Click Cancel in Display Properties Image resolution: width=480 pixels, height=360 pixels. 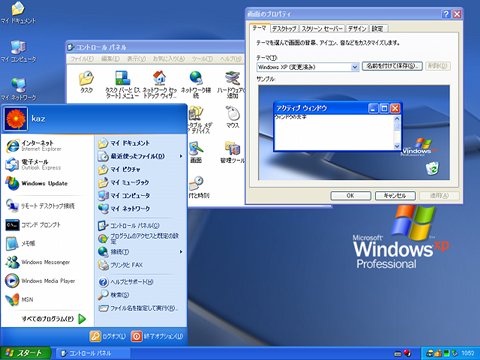395,196
